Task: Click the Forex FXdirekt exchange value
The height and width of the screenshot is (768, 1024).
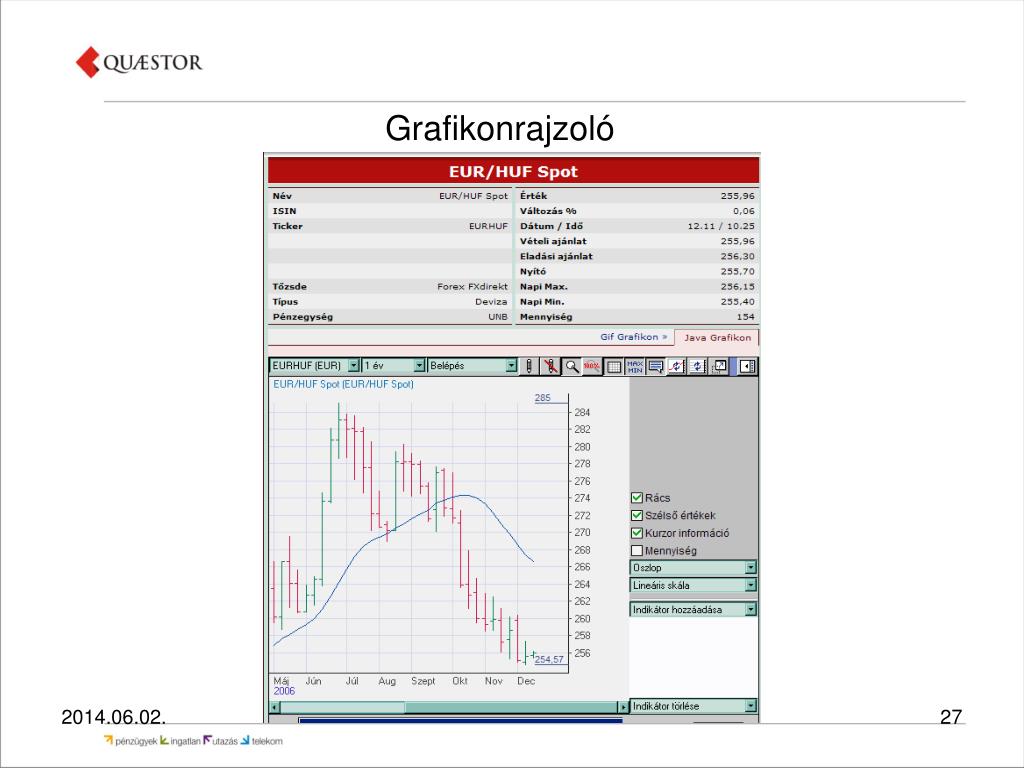Action: tap(472, 287)
